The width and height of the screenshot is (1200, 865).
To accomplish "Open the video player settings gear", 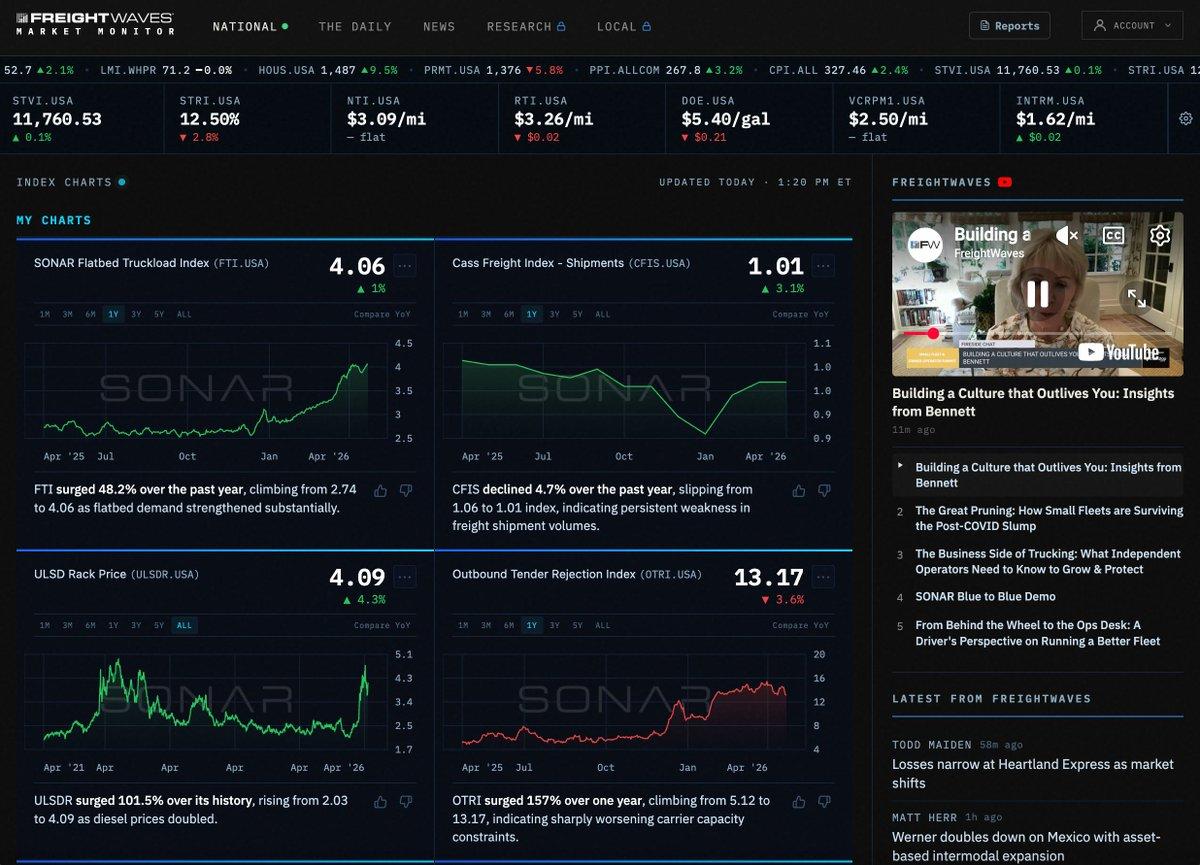I will point(1158,237).
